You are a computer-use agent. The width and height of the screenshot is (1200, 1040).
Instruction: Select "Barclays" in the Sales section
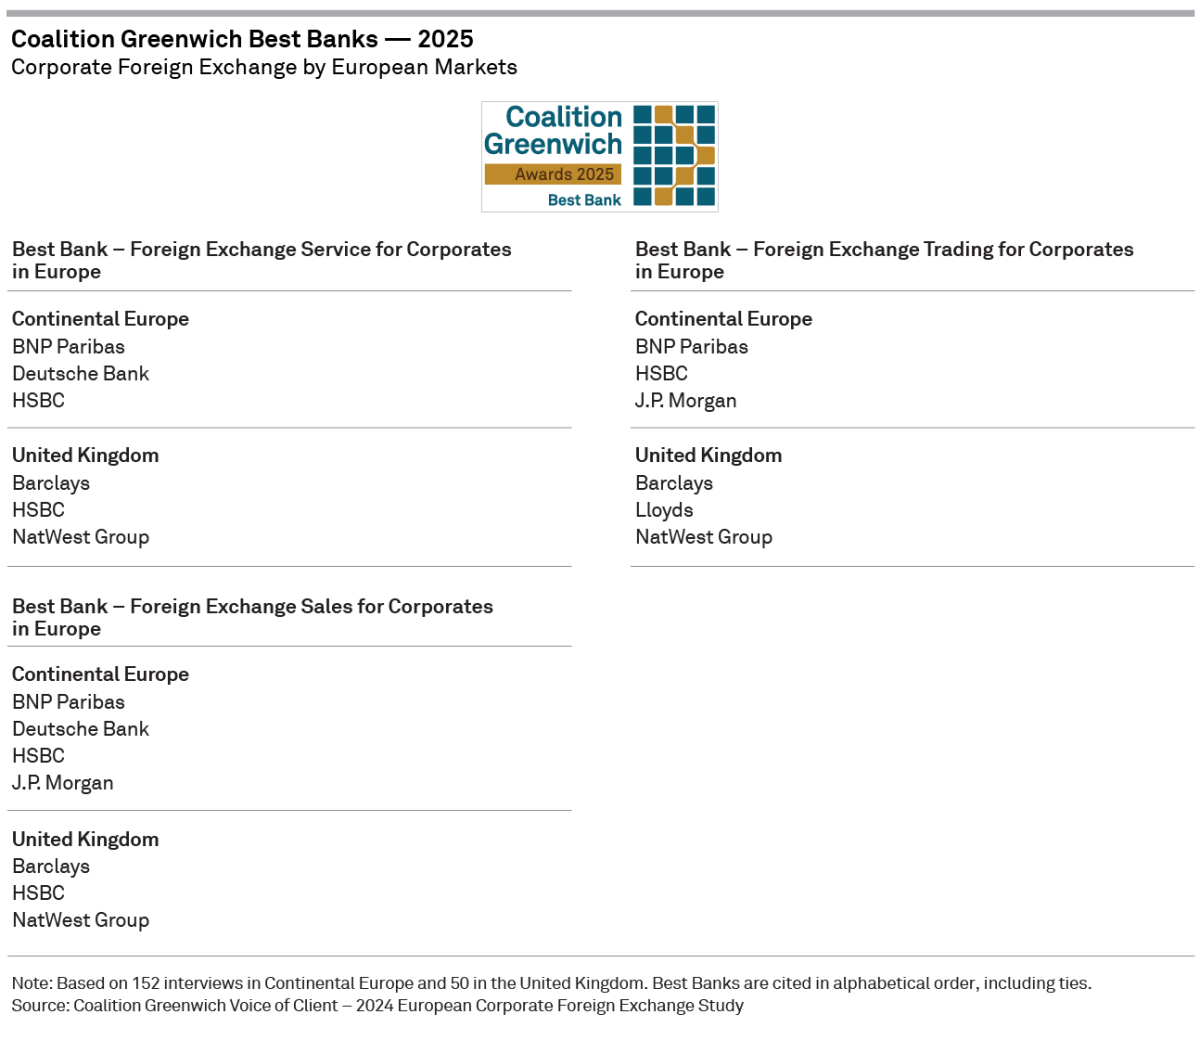coord(51,866)
